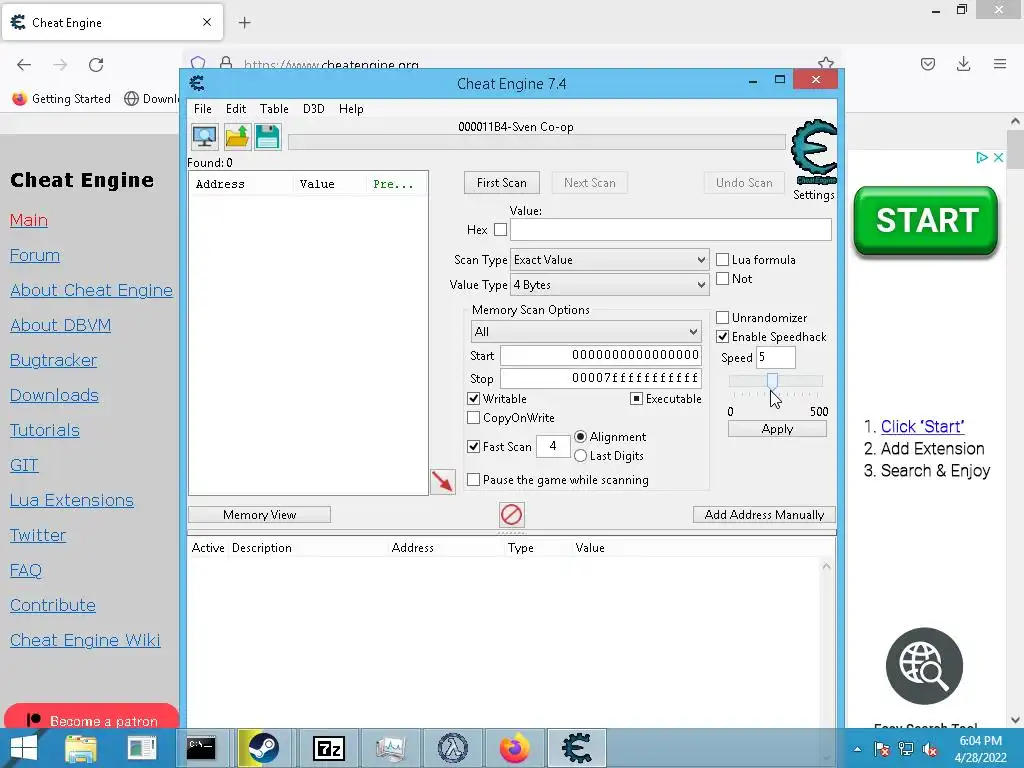Disable the Enable Speedhack checkbox
The image size is (1024, 768).
tap(722, 337)
